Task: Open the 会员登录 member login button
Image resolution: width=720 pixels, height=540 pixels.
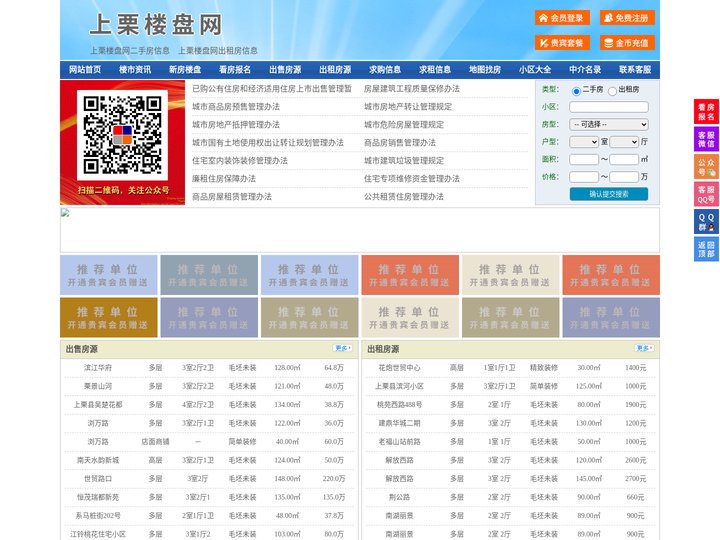Action: tap(562, 18)
